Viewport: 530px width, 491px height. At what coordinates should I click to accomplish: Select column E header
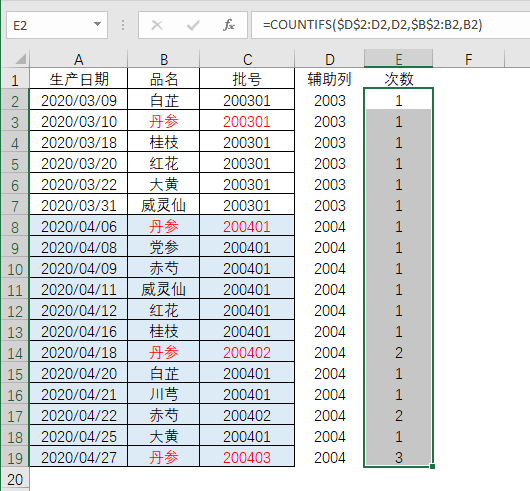tap(399, 59)
